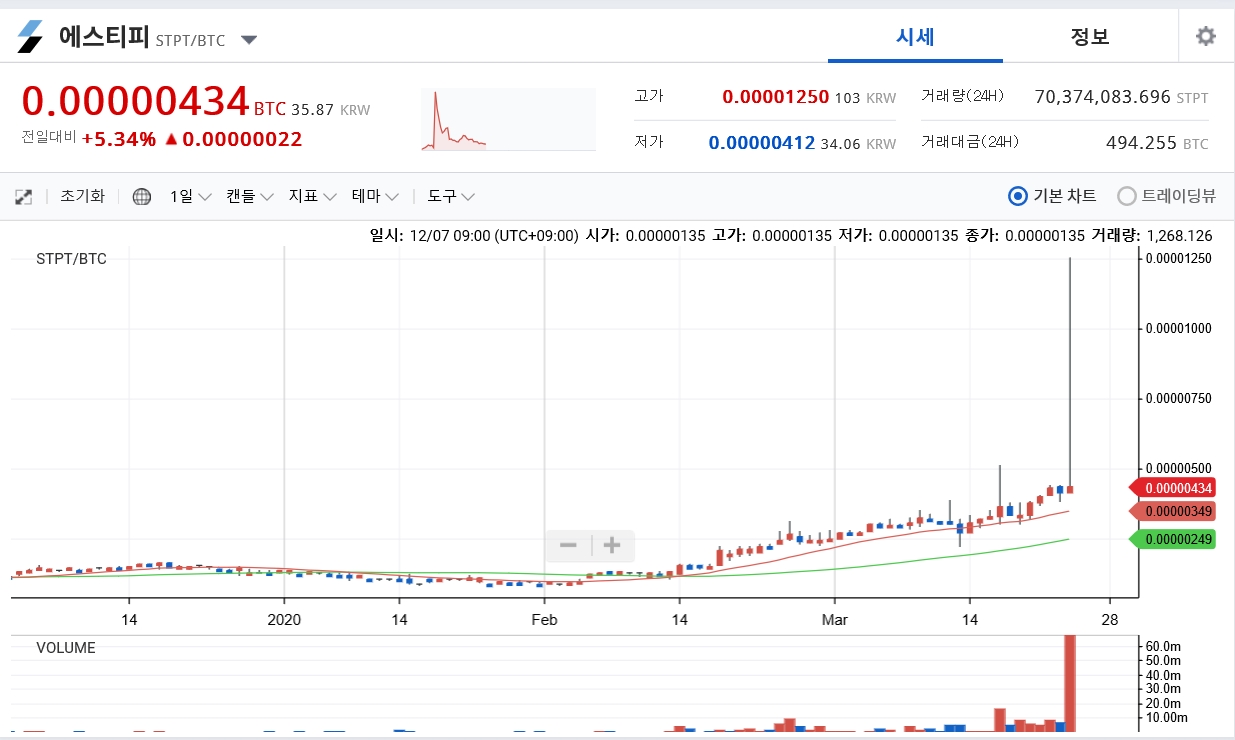Open the 테마 theme dropdown
This screenshot has width=1235, height=740.
(x=375, y=196)
